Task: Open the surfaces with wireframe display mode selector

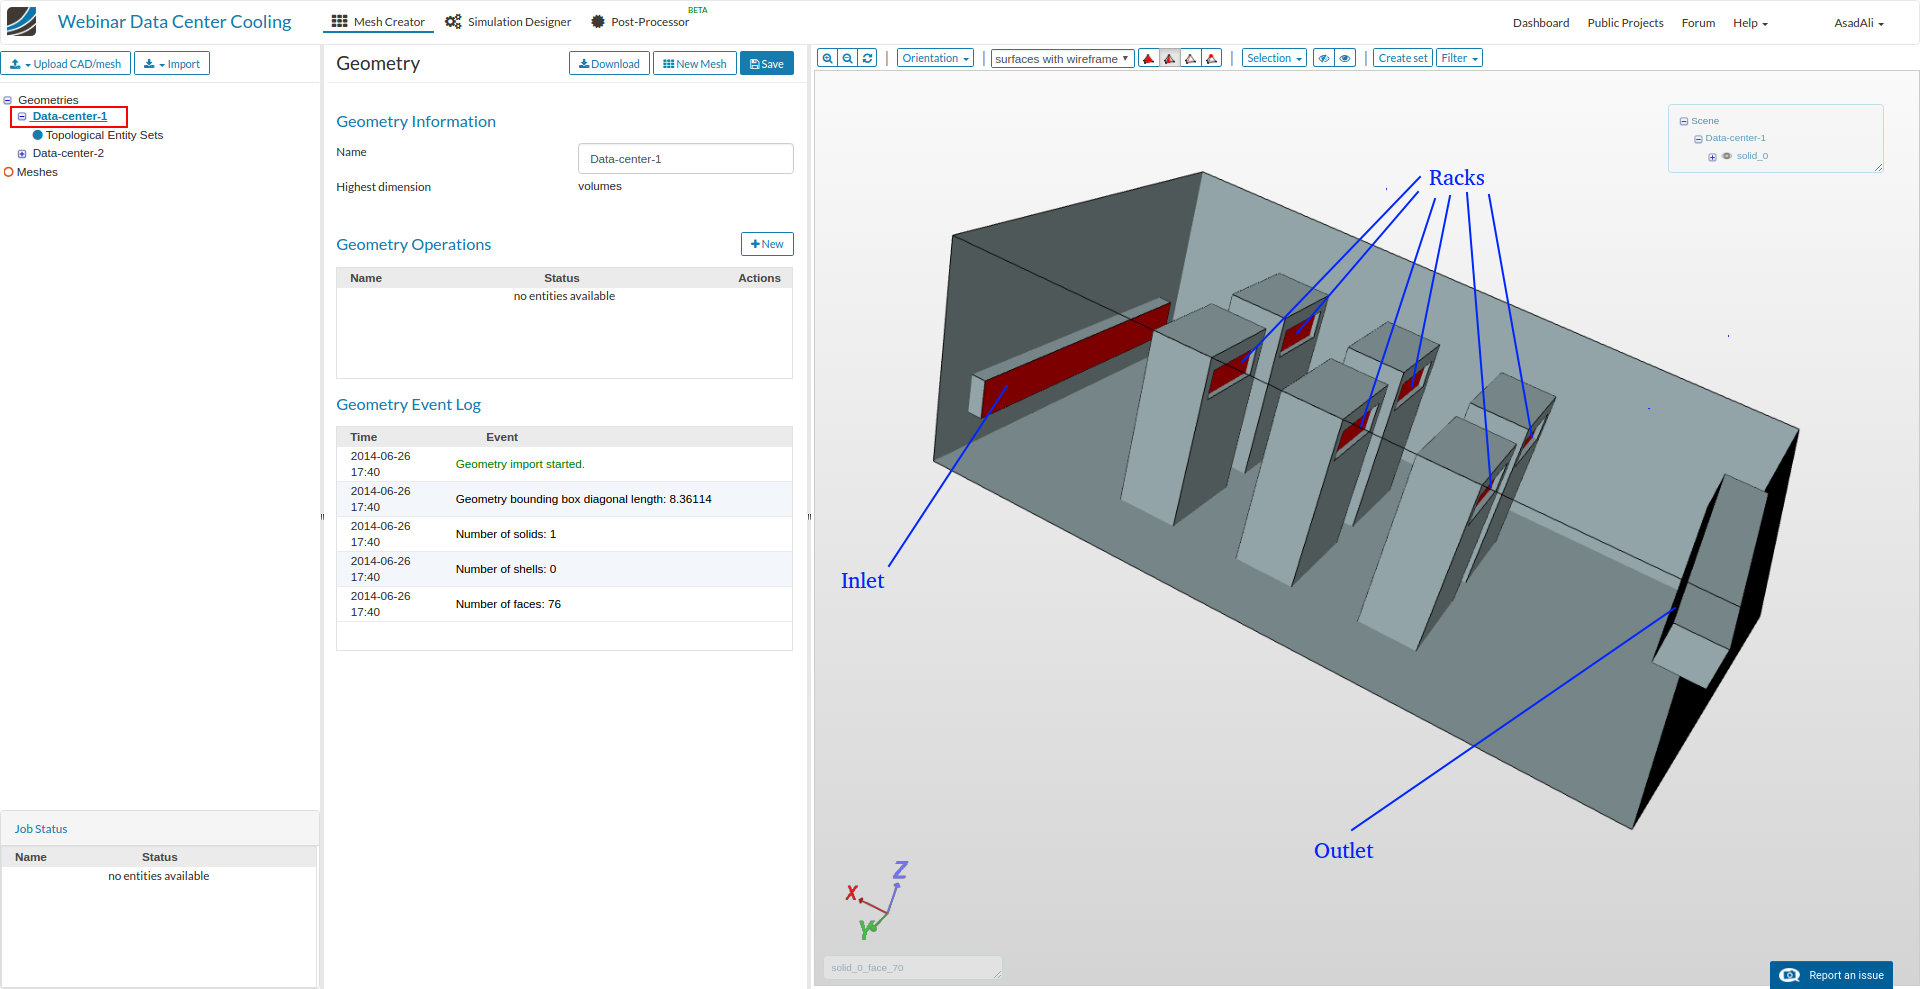Action: [1062, 58]
